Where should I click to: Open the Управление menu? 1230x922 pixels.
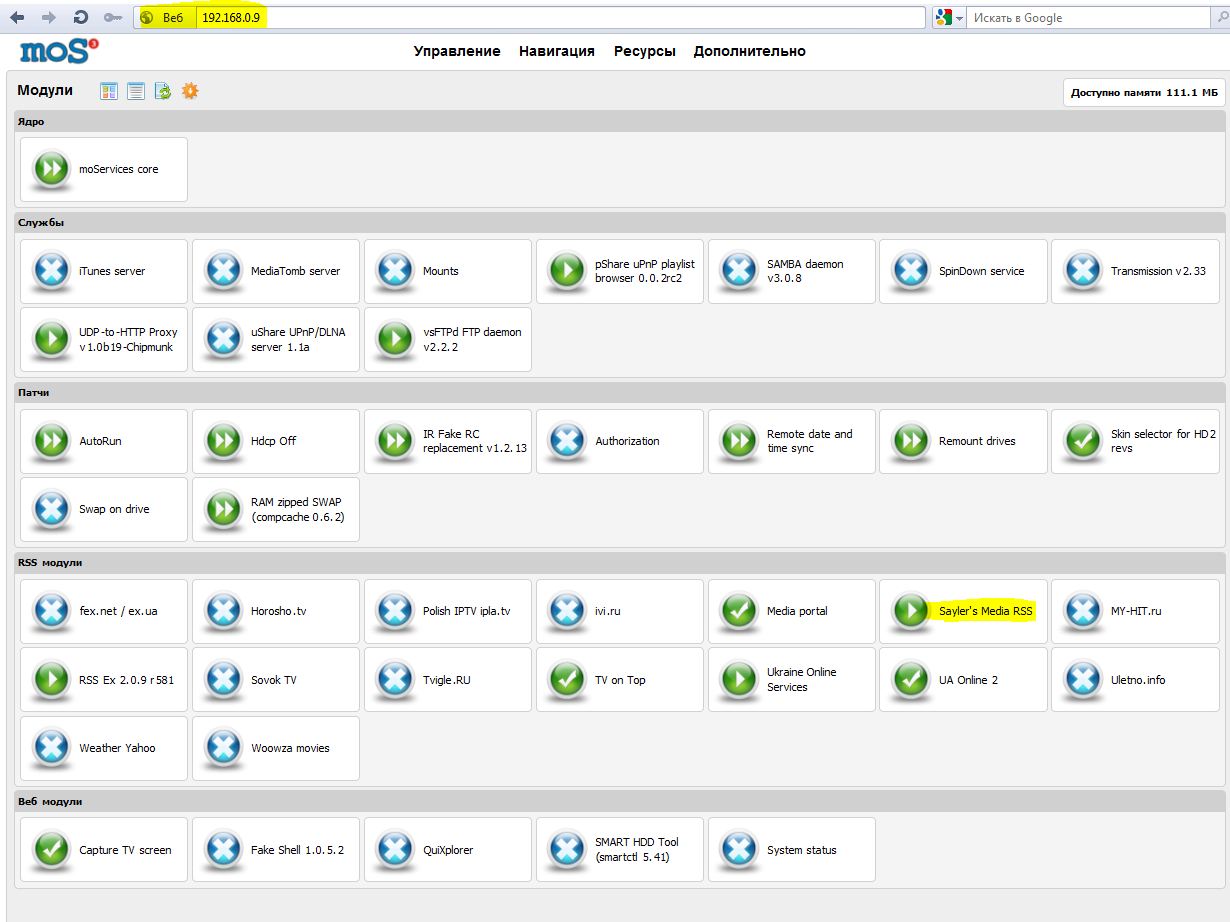(x=457, y=51)
